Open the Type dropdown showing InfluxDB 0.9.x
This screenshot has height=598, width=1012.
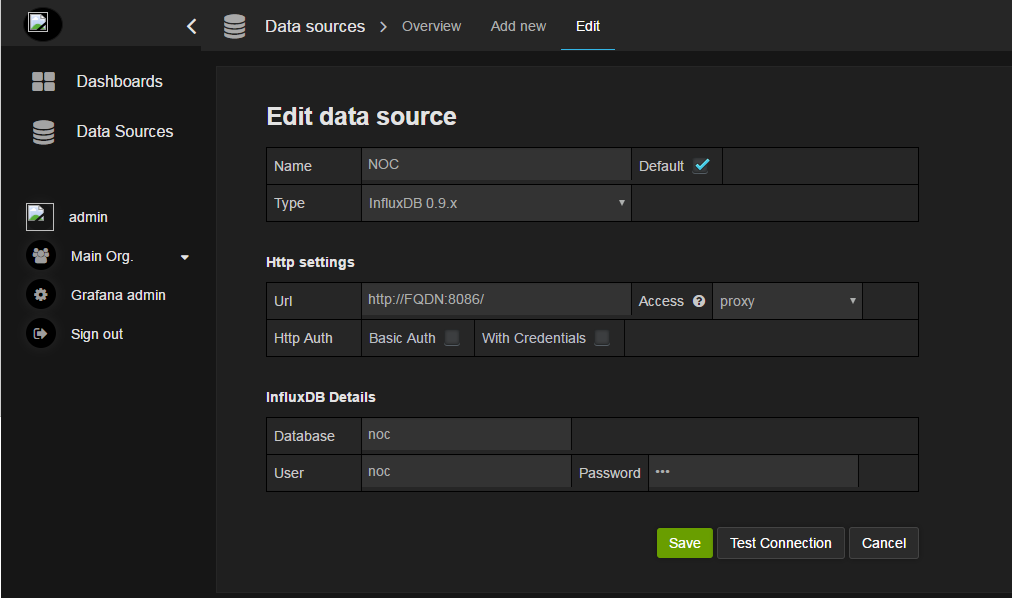click(x=496, y=203)
